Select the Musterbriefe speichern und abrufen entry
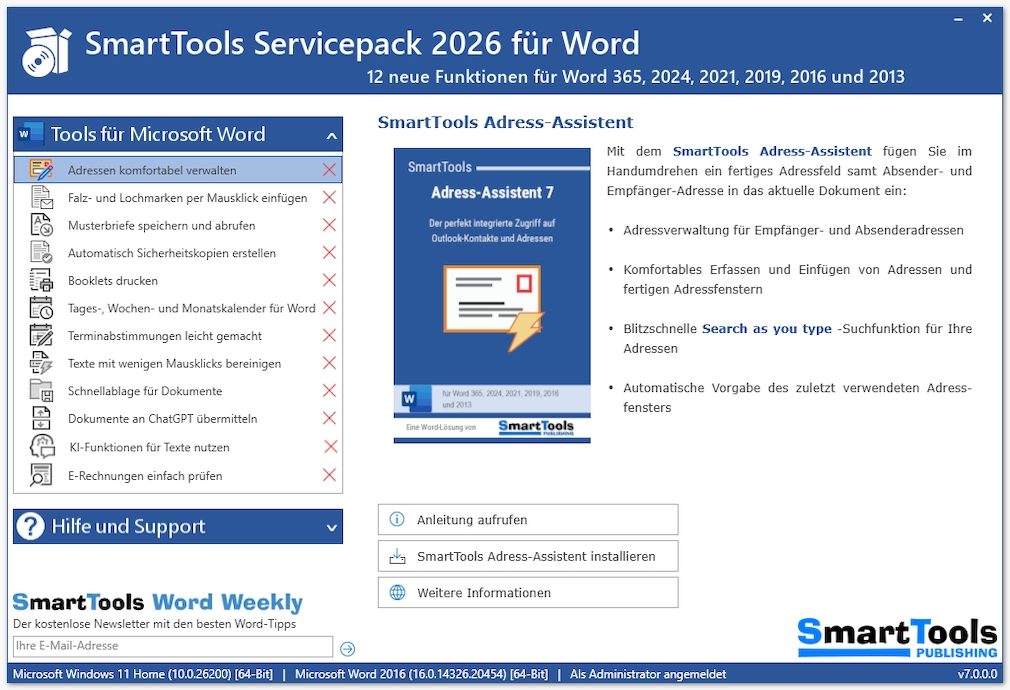This screenshot has width=1010, height=690. [x=160, y=225]
